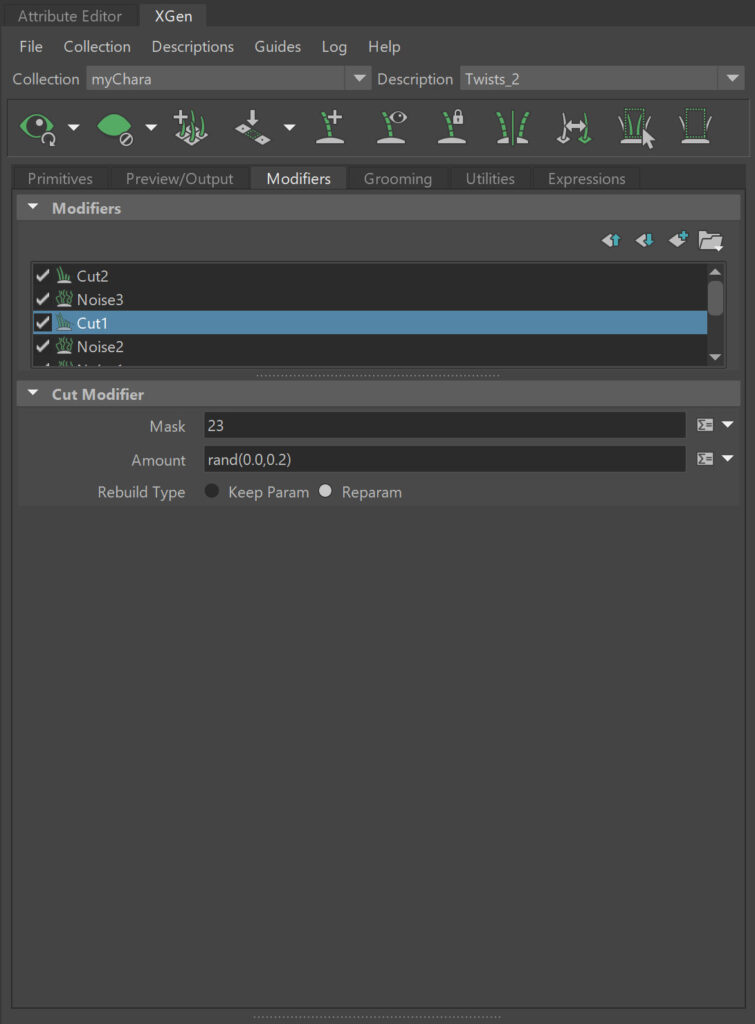This screenshot has height=1024, width=755.
Task: Open the Help menu
Action: [384, 47]
